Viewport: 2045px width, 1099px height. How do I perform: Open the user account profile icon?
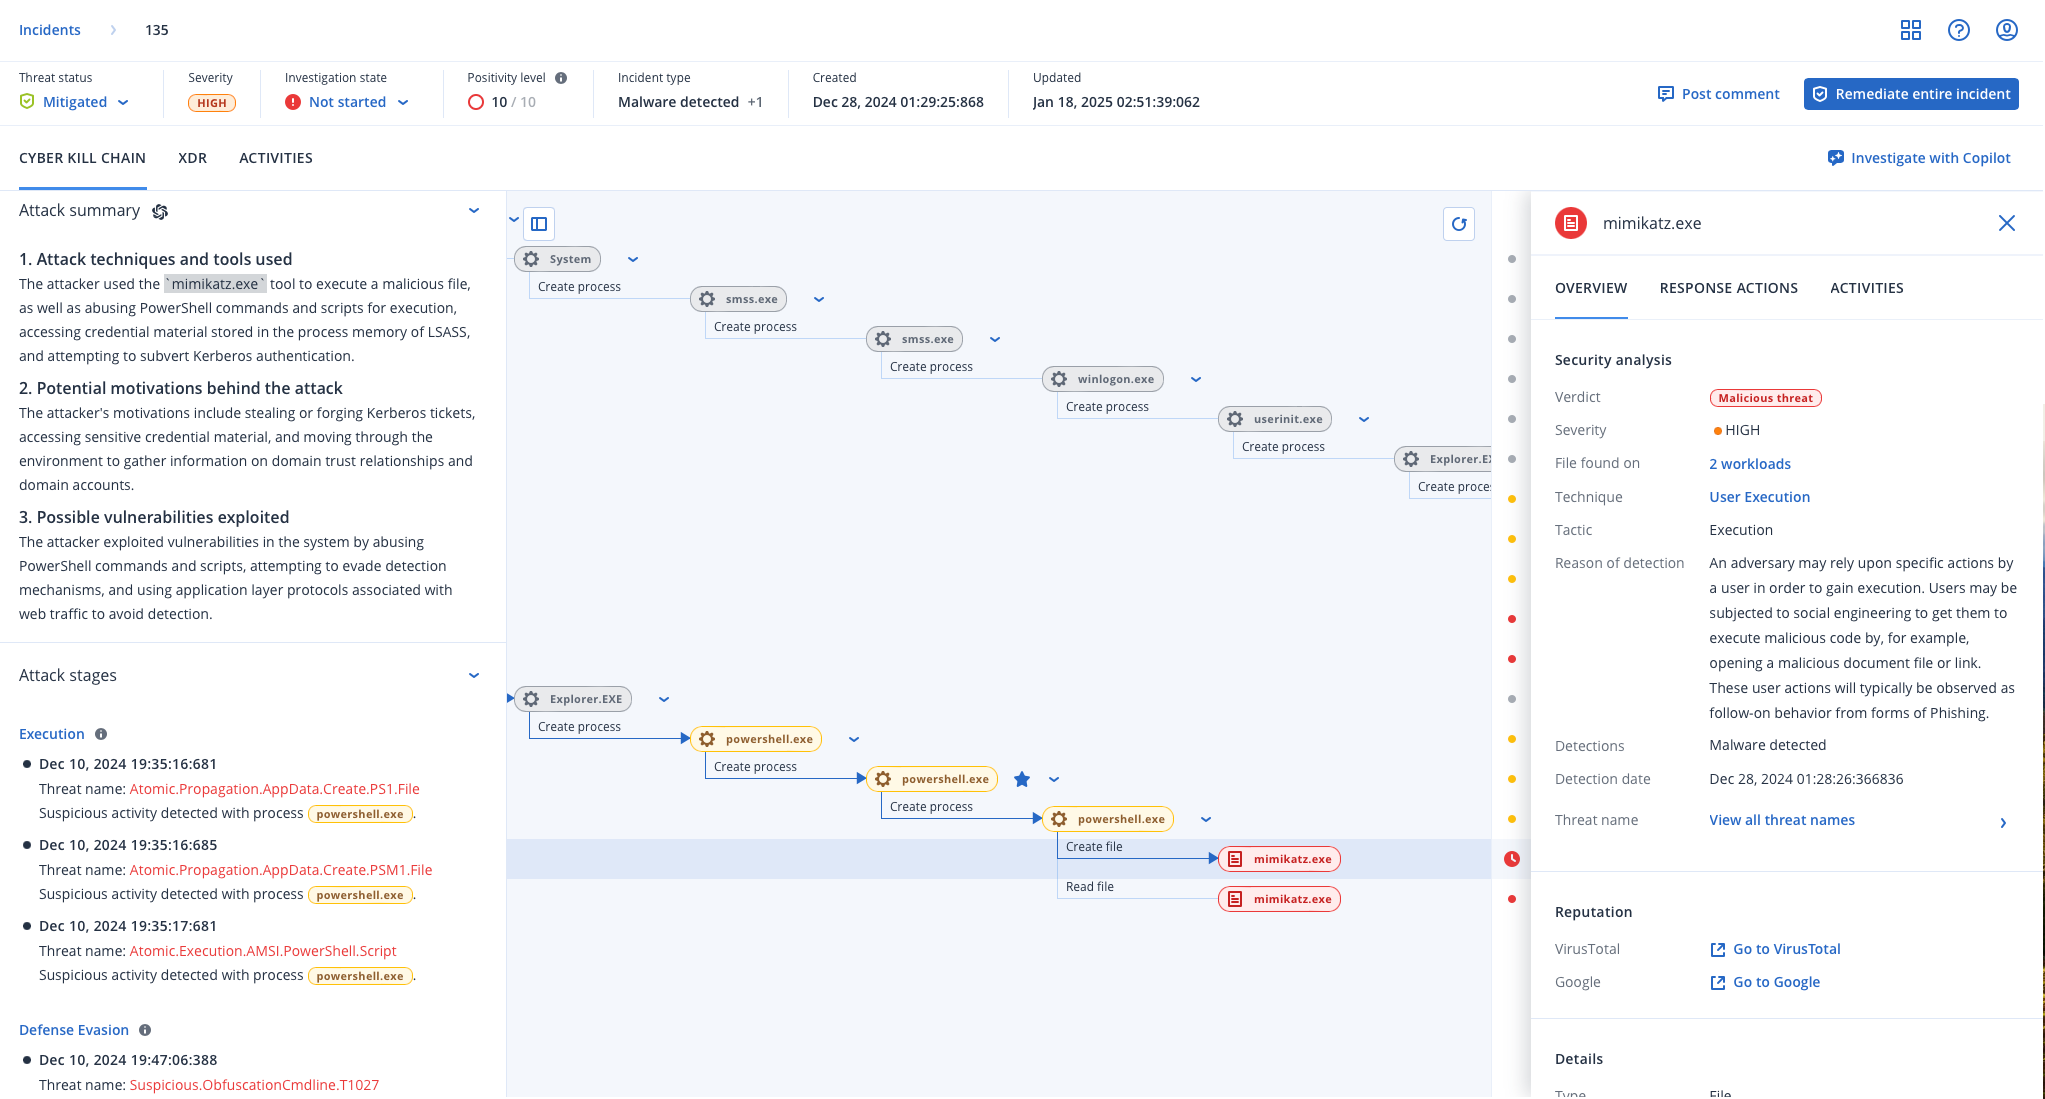point(2006,30)
